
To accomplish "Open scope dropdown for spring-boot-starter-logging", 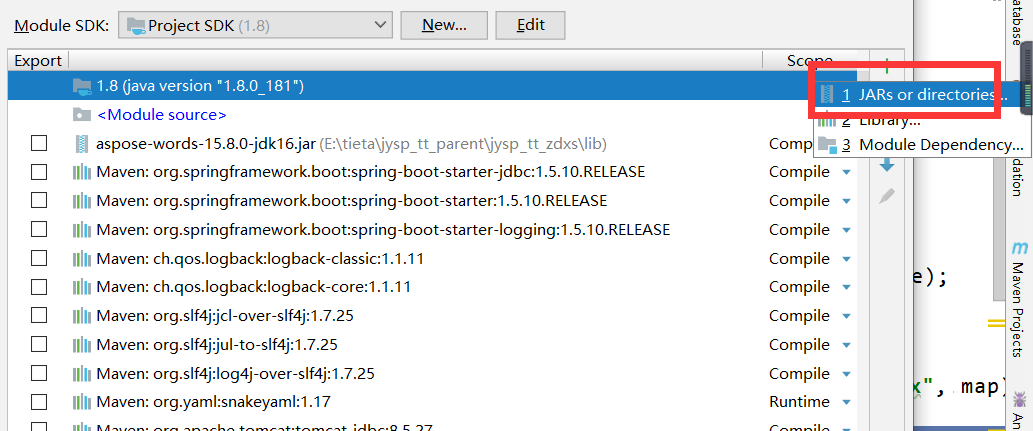I will click(x=847, y=231).
